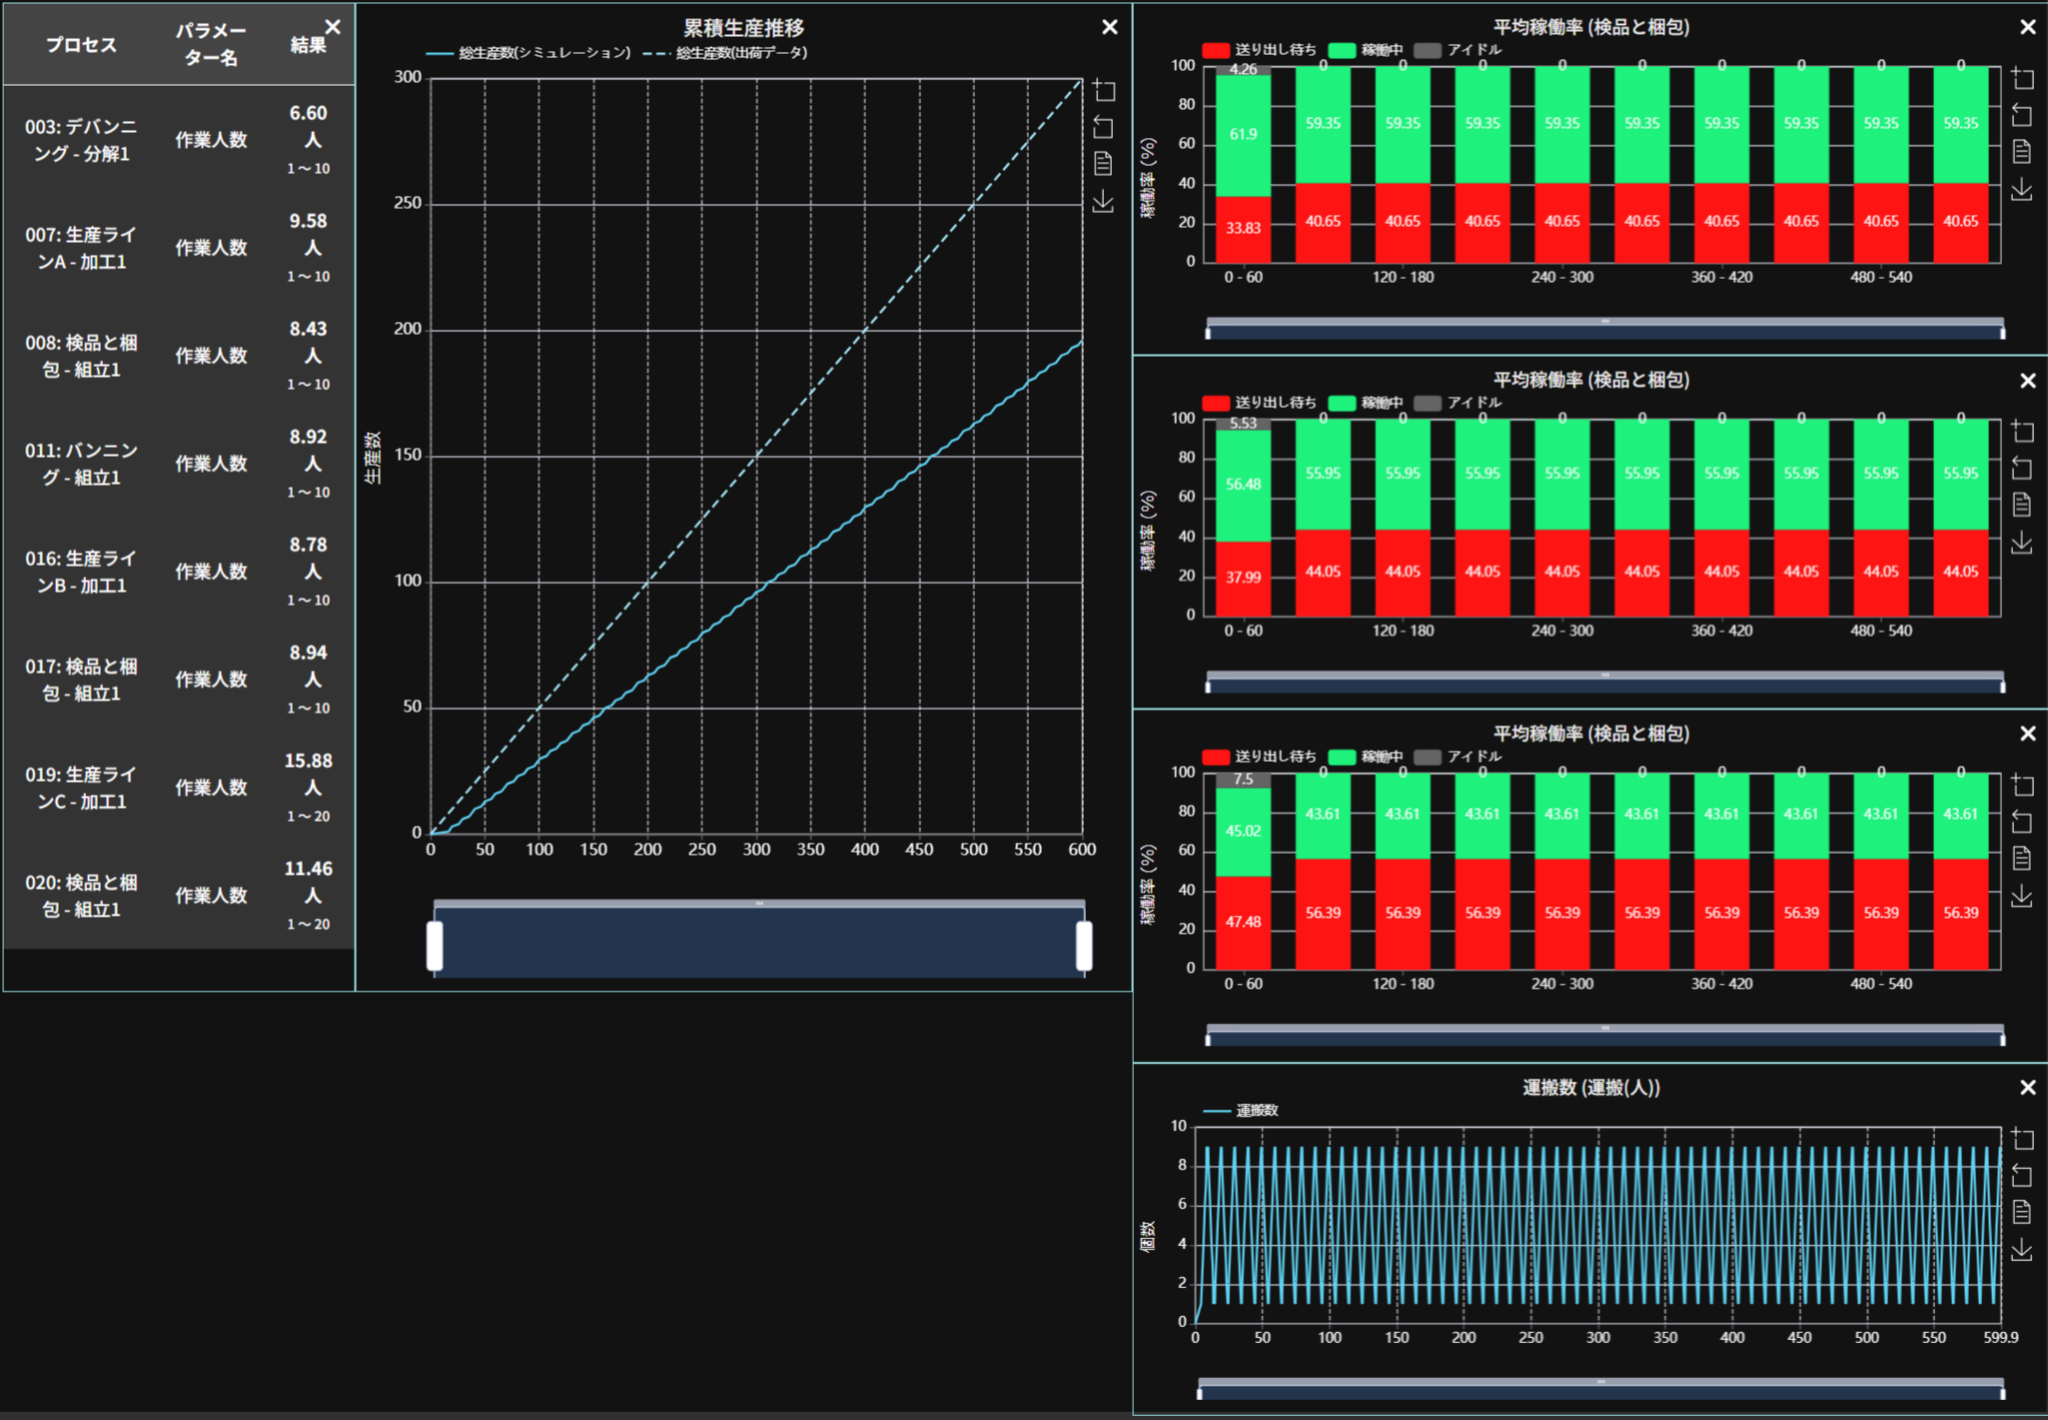Enable area zoom on chart showing 43.61 bars

(2022, 785)
